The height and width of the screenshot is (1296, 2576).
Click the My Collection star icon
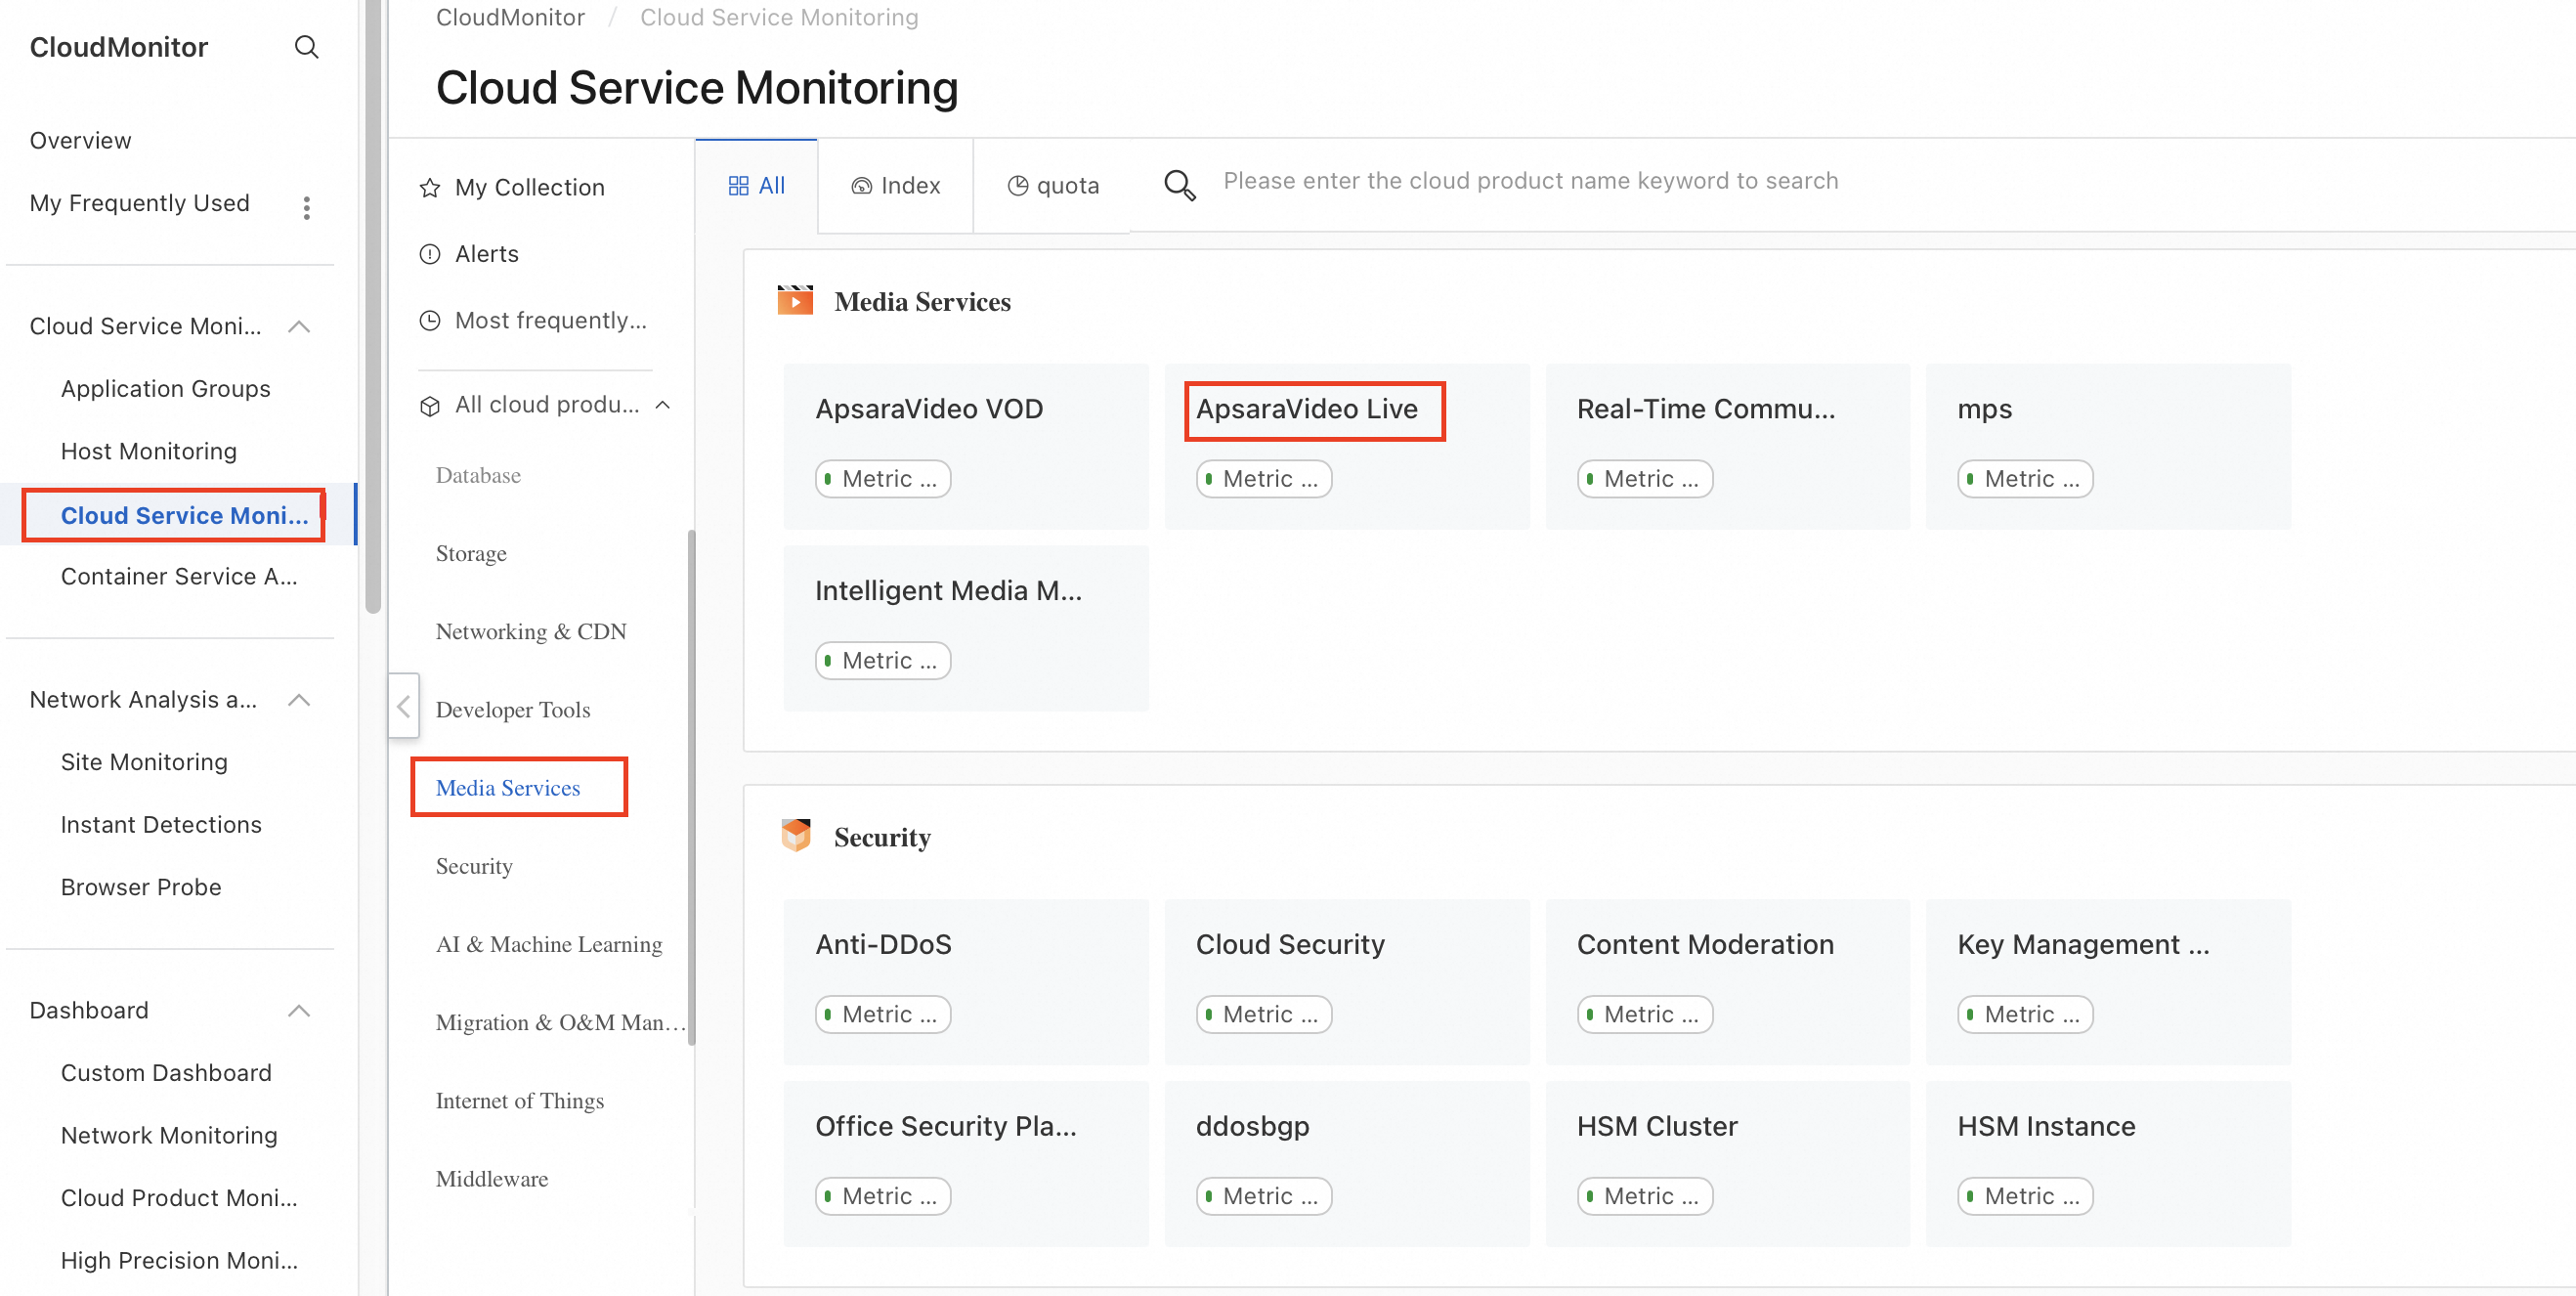(x=430, y=188)
